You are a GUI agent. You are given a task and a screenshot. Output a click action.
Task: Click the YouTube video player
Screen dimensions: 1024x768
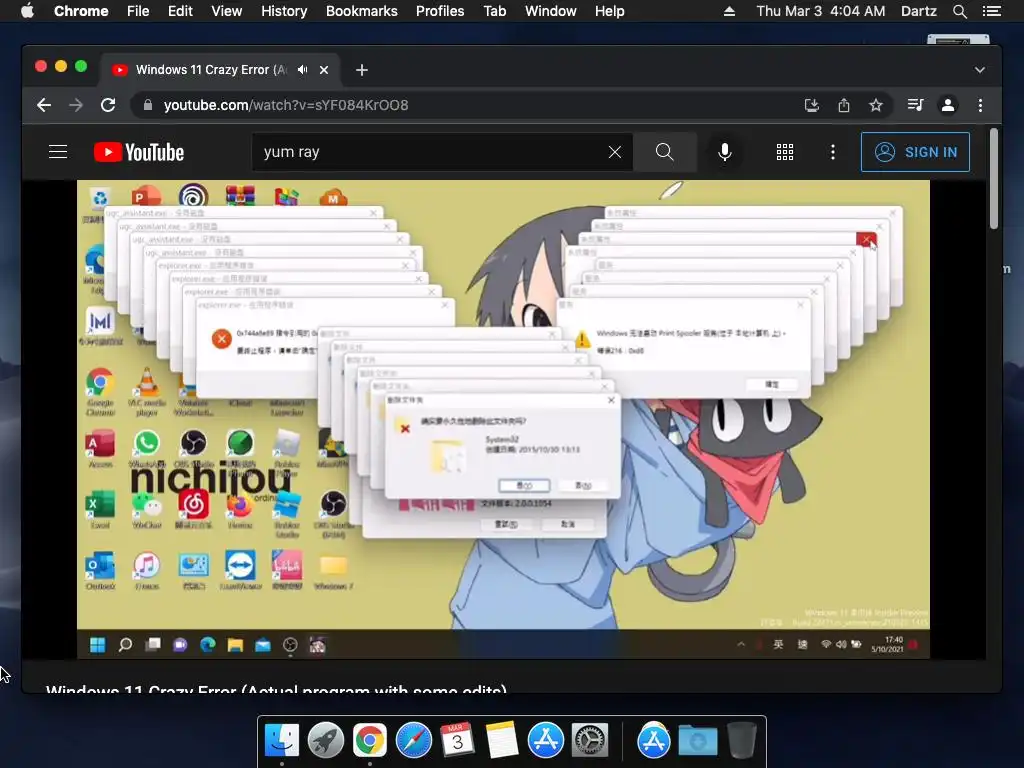(x=504, y=419)
